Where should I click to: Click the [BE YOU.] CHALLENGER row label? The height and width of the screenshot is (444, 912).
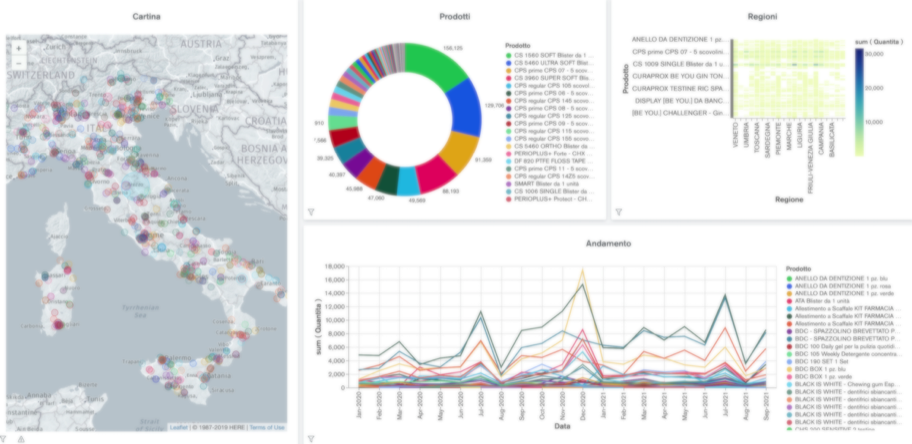click(x=679, y=113)
